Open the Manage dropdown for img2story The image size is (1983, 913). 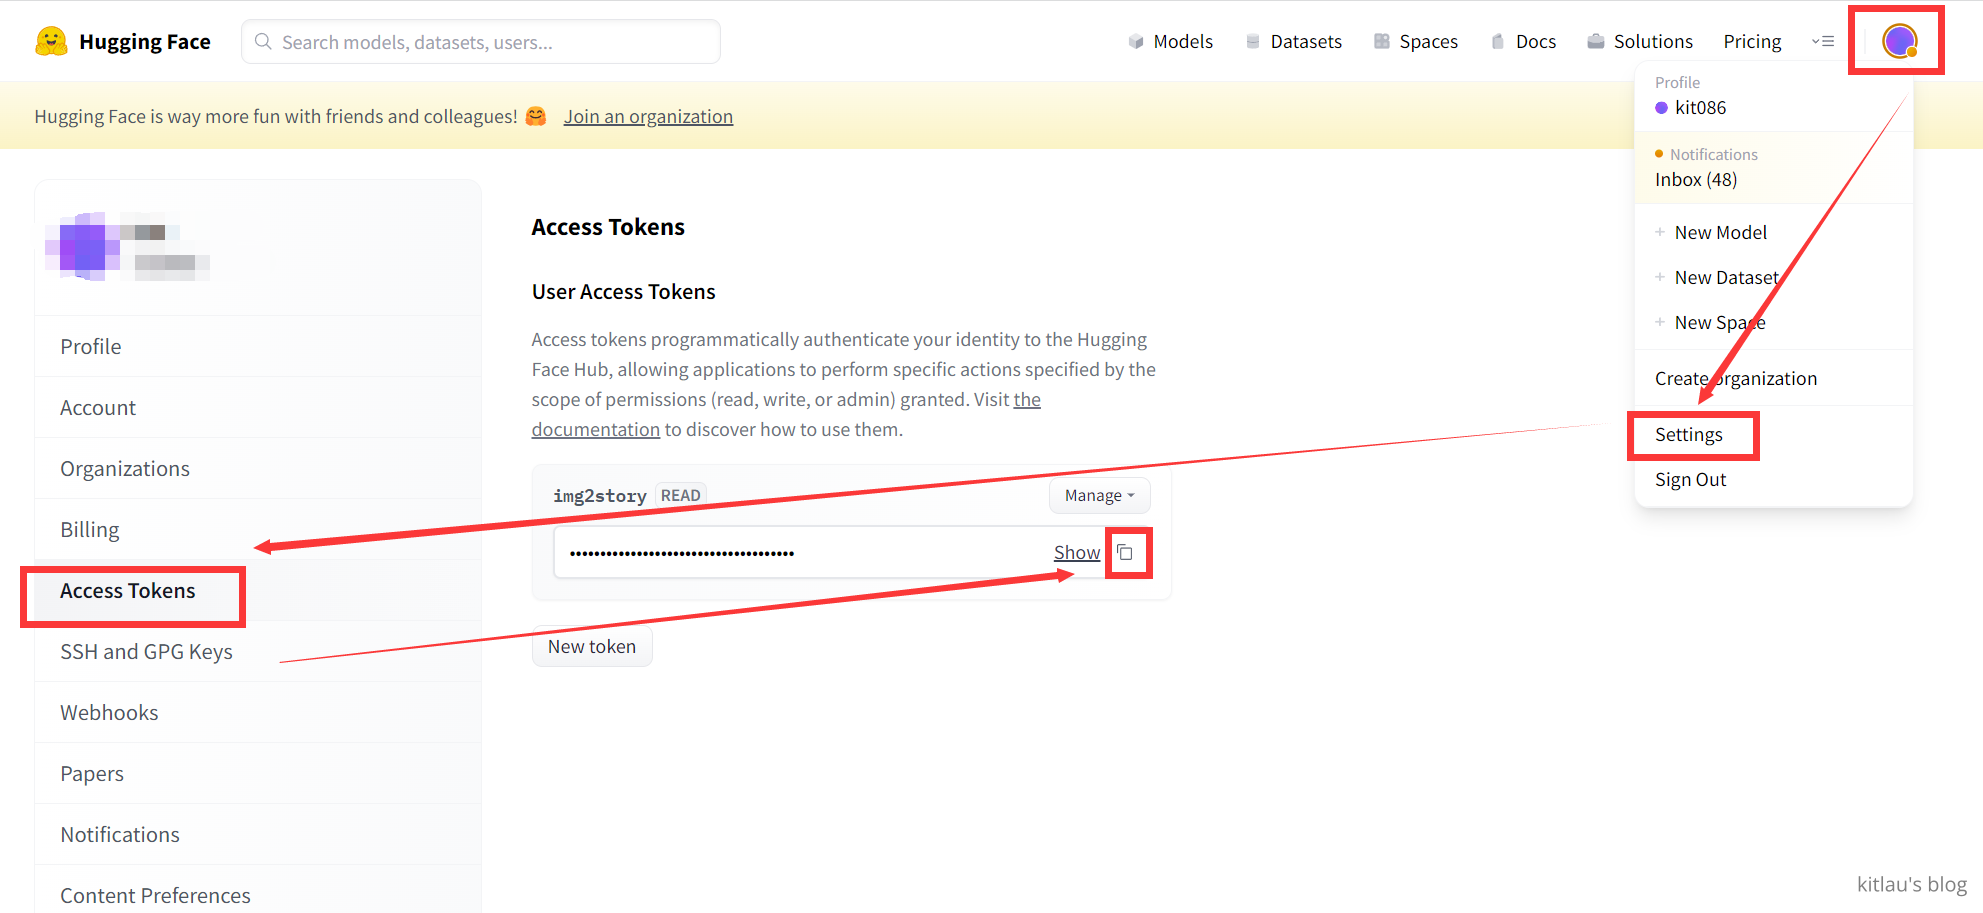(1099, 495)
